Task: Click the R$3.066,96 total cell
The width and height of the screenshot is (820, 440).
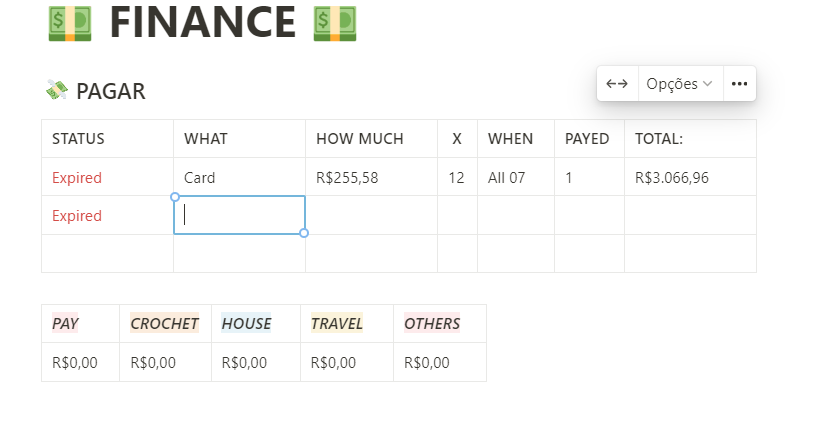Action: [672, 178]
